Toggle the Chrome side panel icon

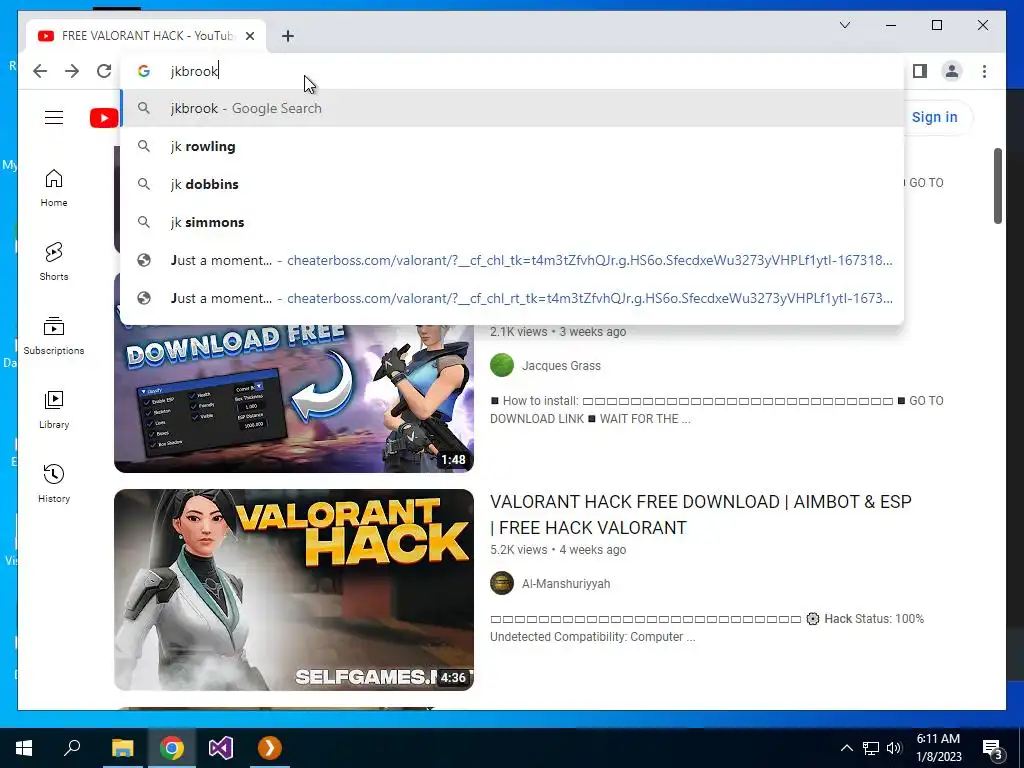pyautogui.click(x=920, y=71)
